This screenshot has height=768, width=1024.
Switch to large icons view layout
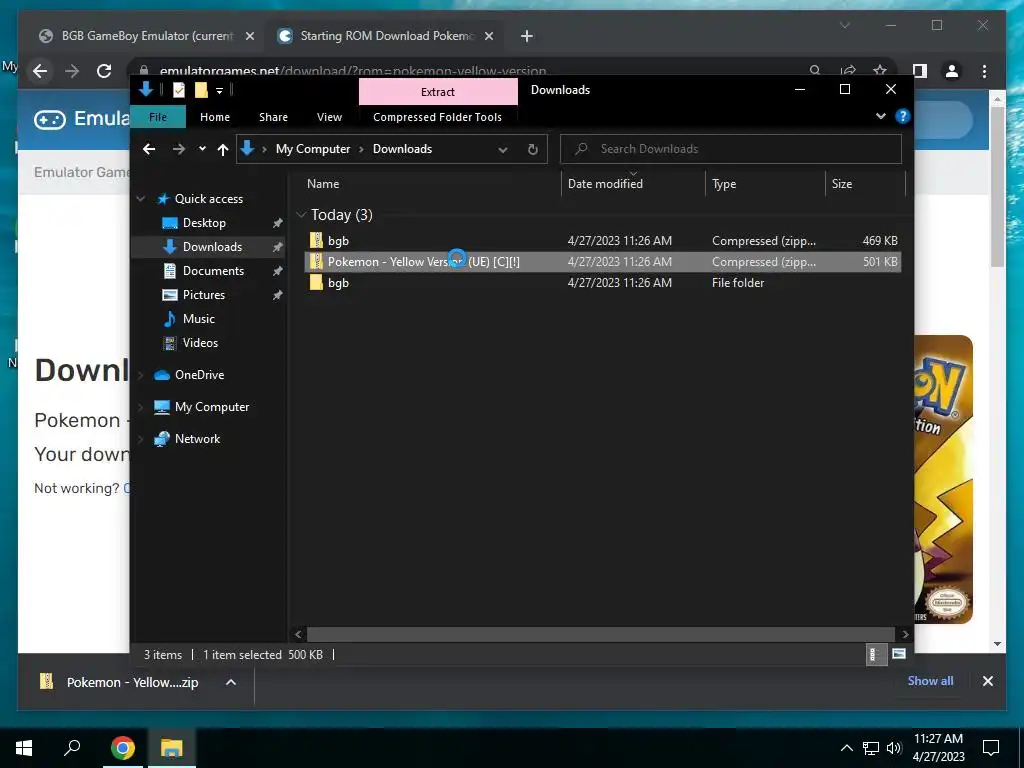pyautogui.click(x=899, y=654)
